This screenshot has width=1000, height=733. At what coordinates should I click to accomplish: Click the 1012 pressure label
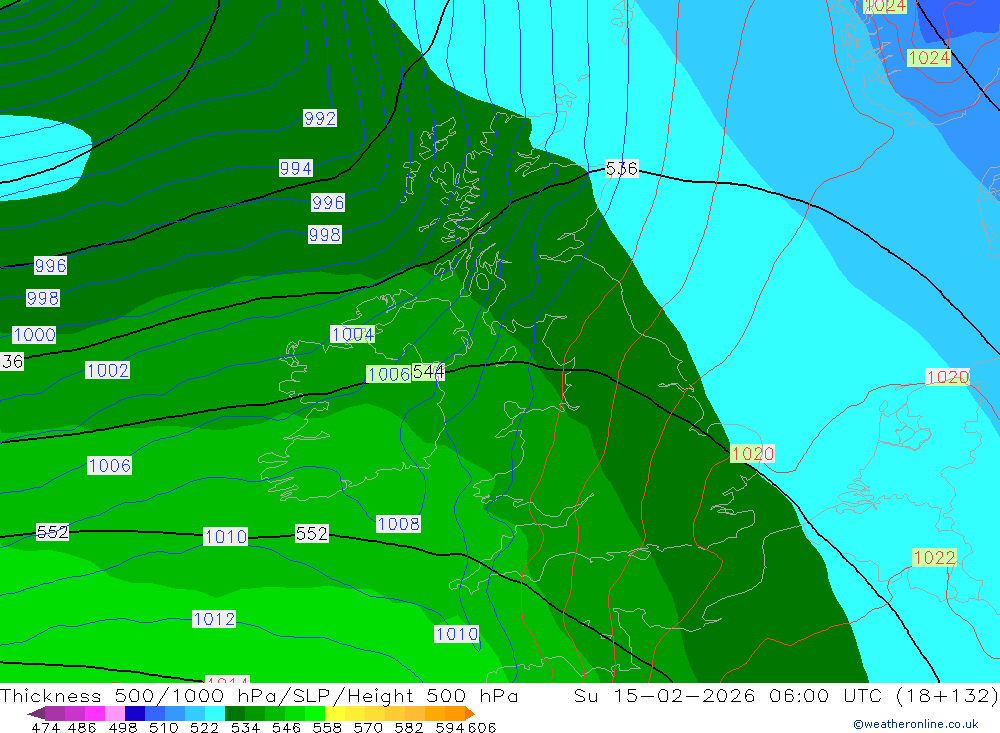pyautogui.click(x=214, y=619)
